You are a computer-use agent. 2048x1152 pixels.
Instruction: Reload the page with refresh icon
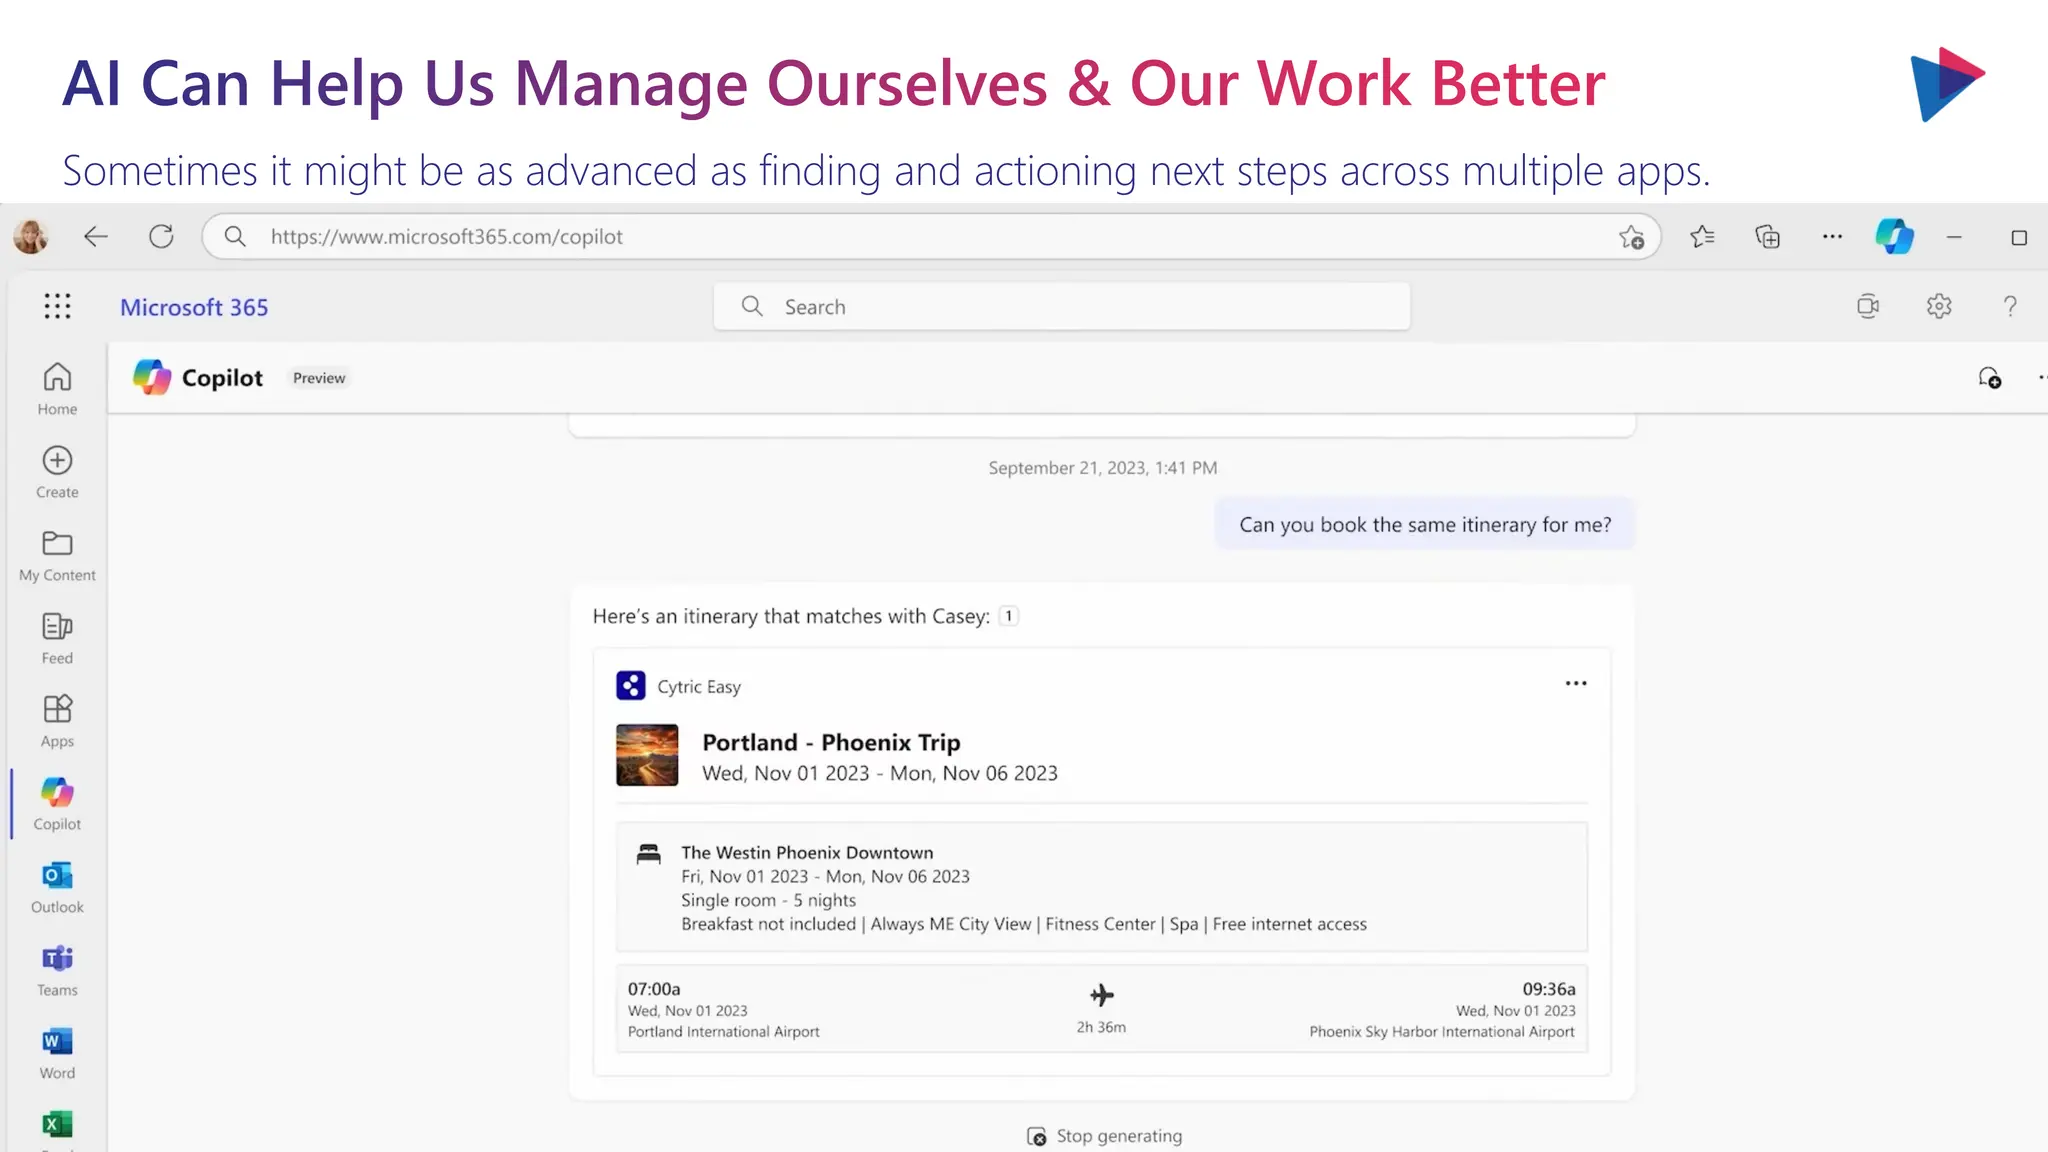(161, 237)
